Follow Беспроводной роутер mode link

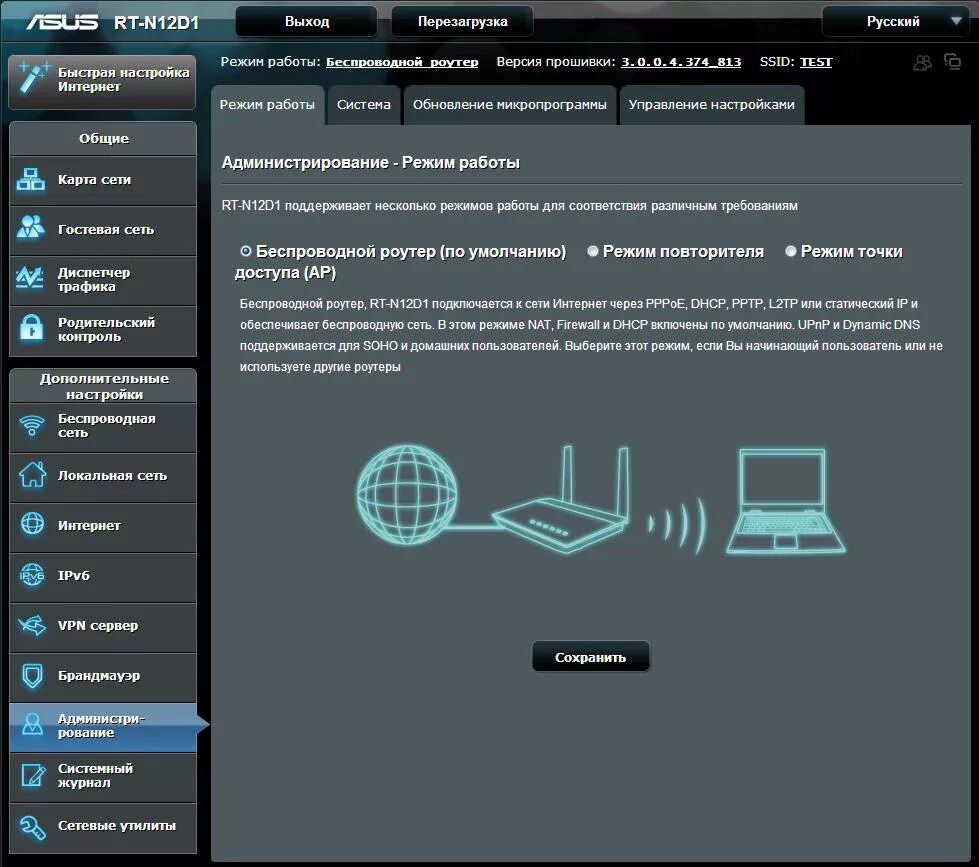click(x=401, y=62)
